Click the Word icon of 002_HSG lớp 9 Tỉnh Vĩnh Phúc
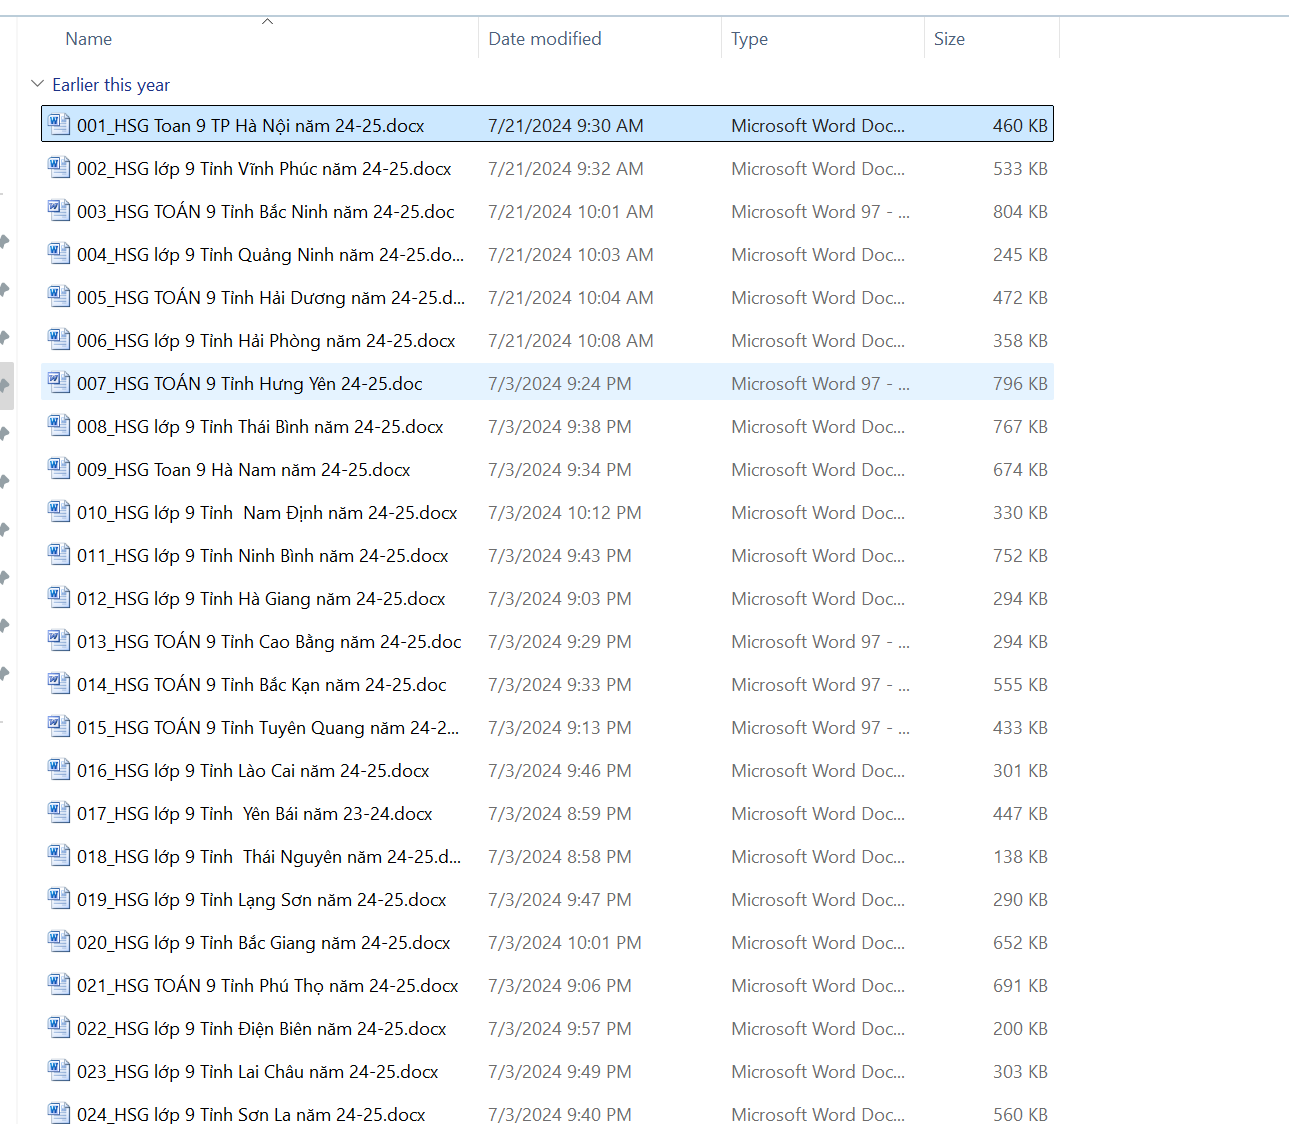 tap(59, 167)
